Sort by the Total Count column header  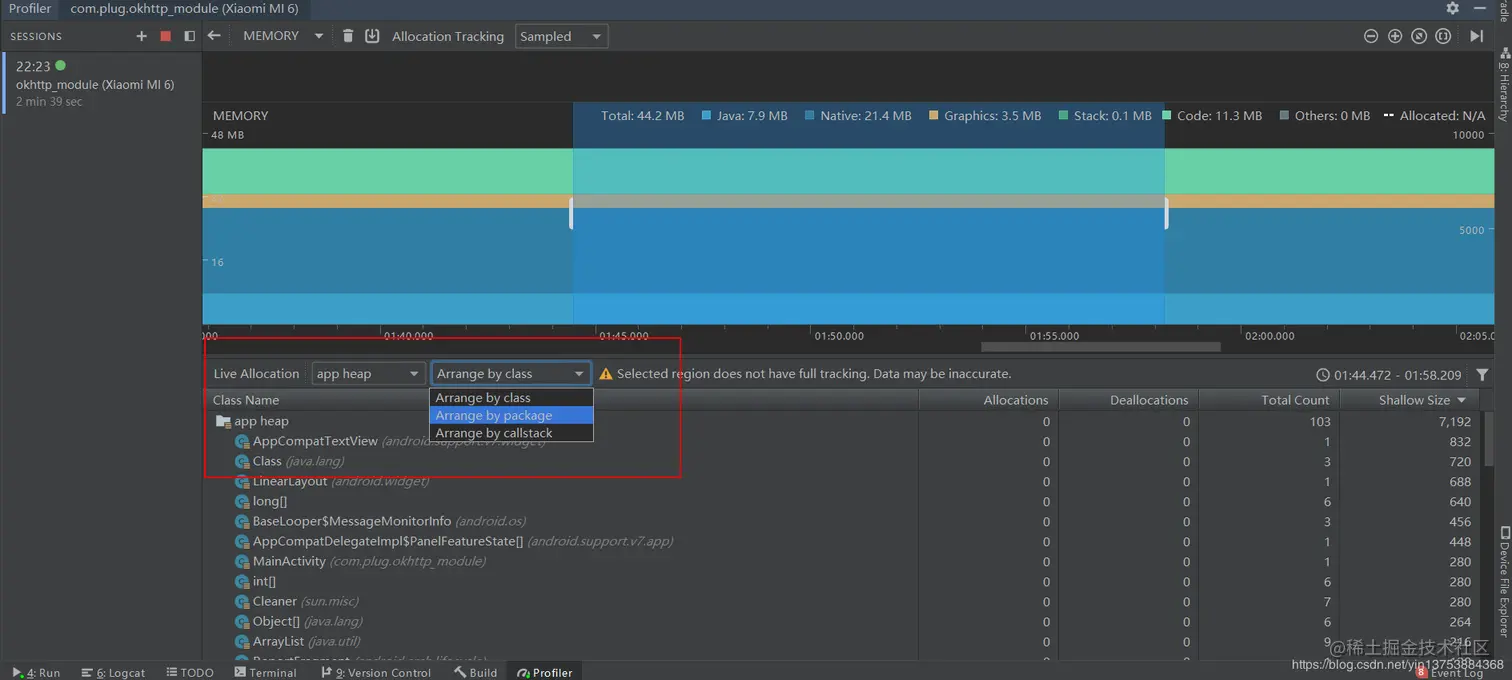tap(1268, 399)
